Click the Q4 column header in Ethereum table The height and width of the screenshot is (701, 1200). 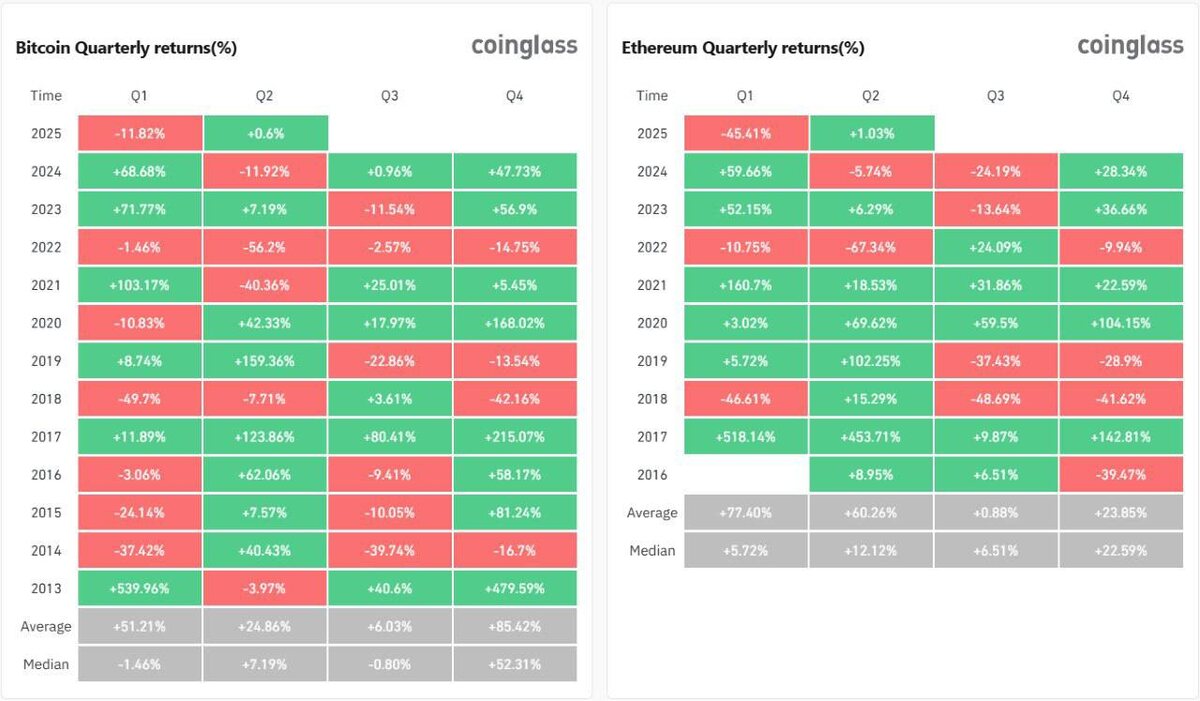coord(1120,96)
